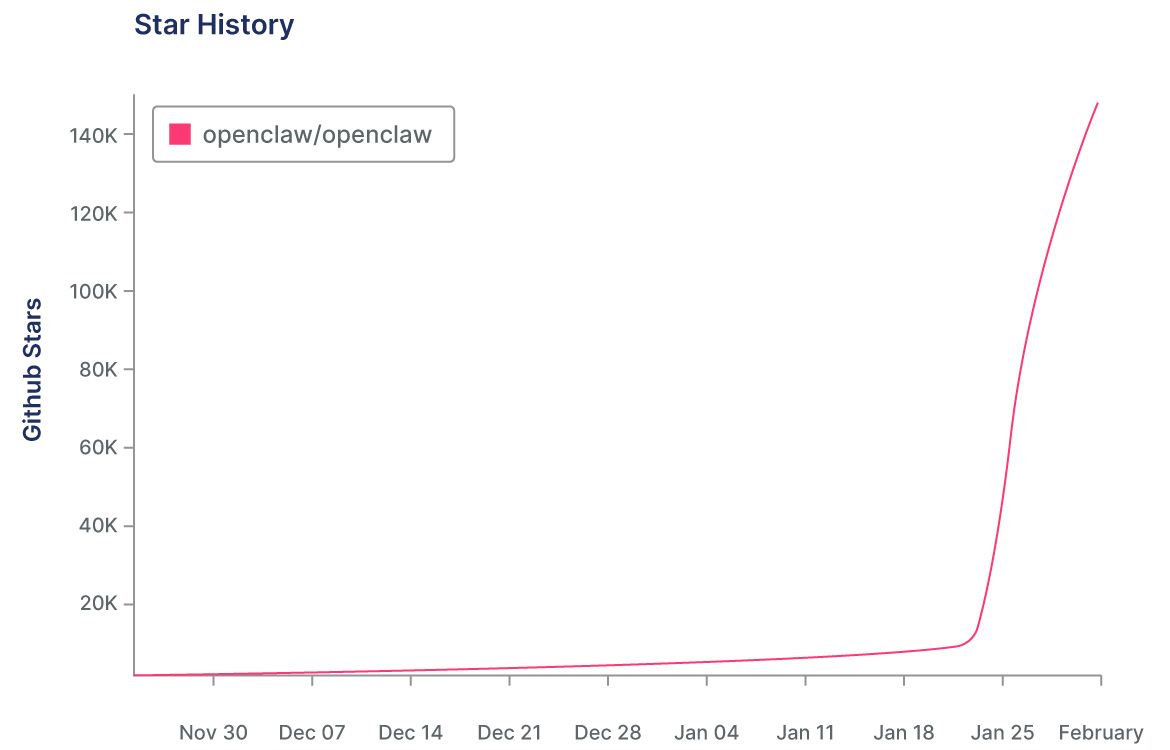The width and height of the screenshot is (1170, 750).
Task: Select the 100K y-axis tick label
Action: tap(97, 291)
